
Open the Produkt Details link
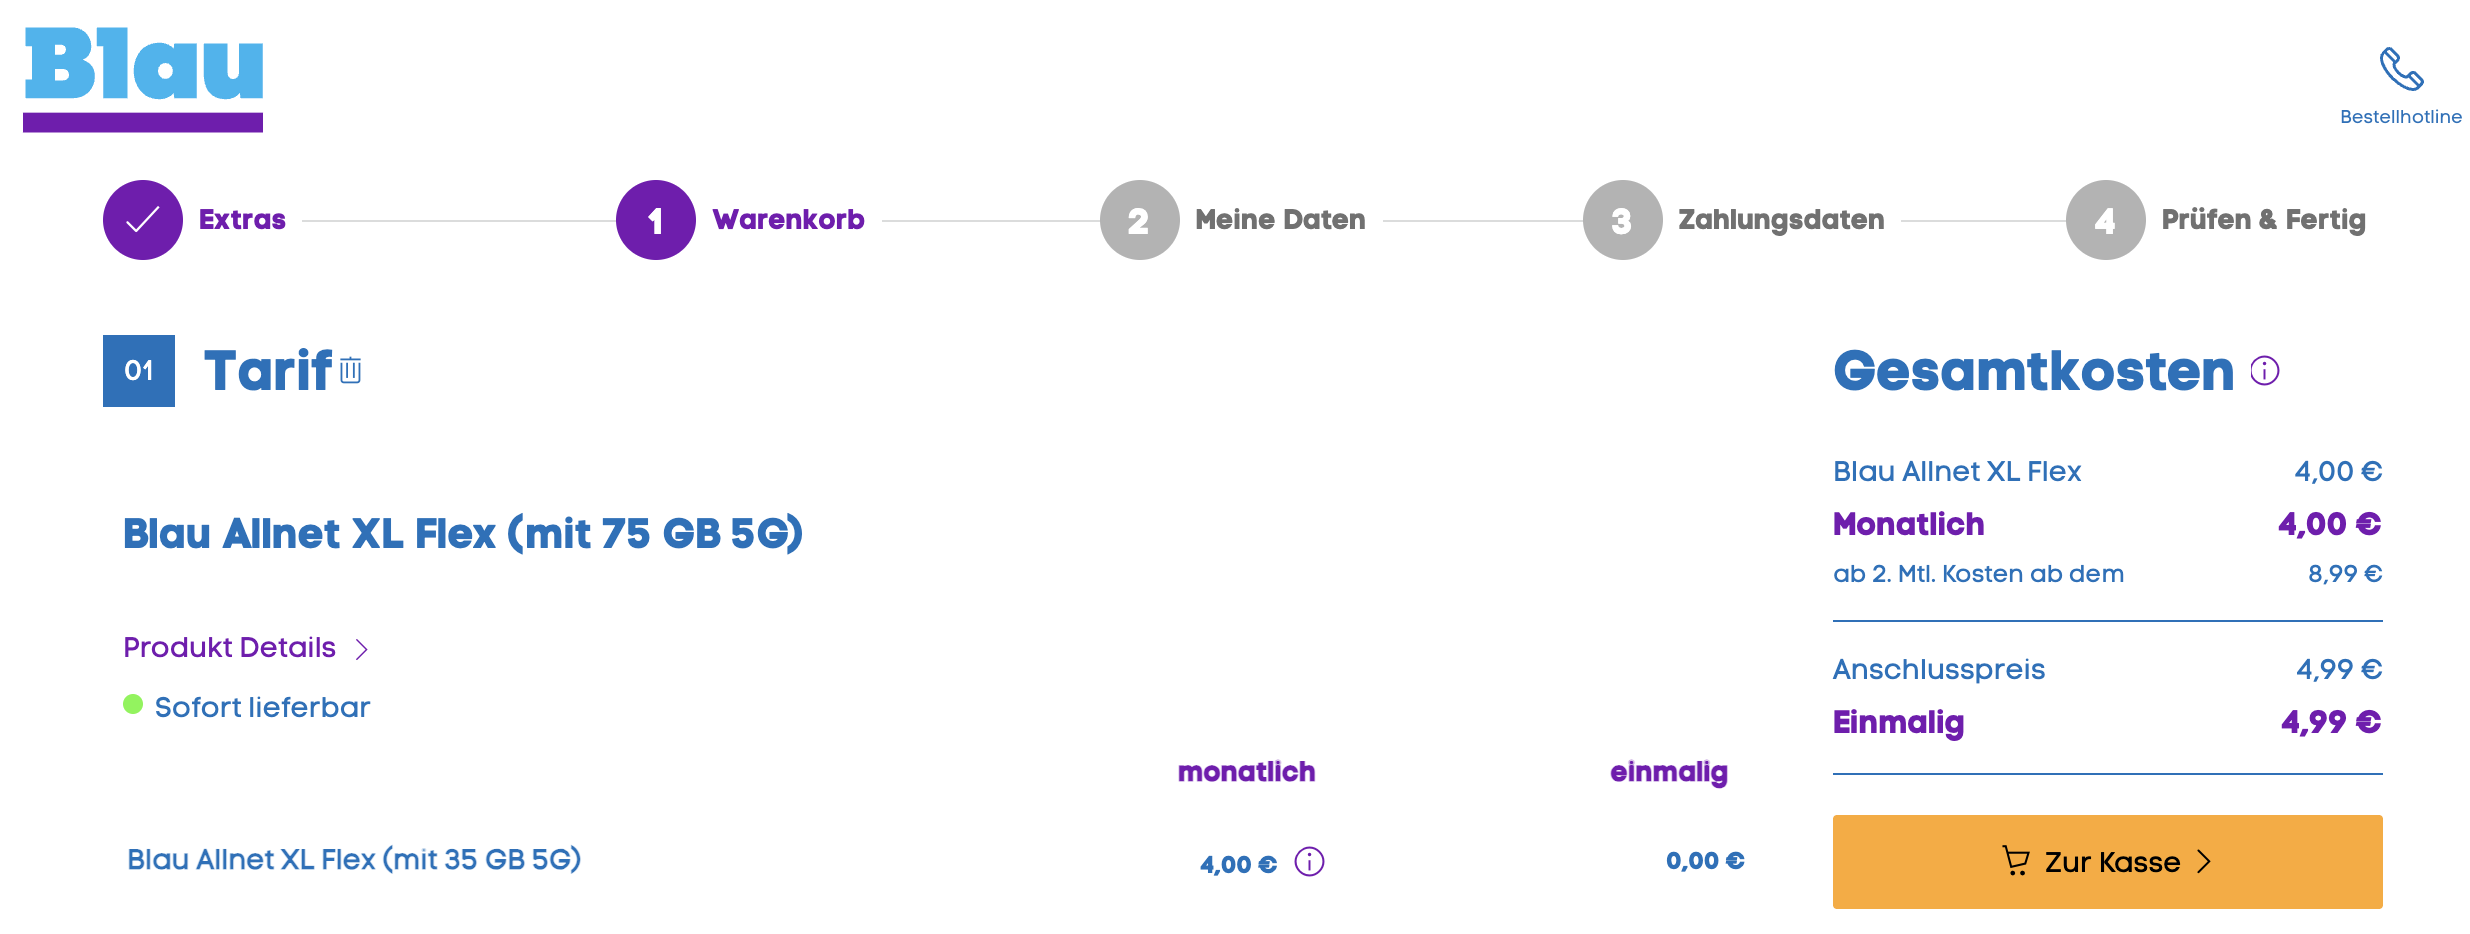coord(229,648)
